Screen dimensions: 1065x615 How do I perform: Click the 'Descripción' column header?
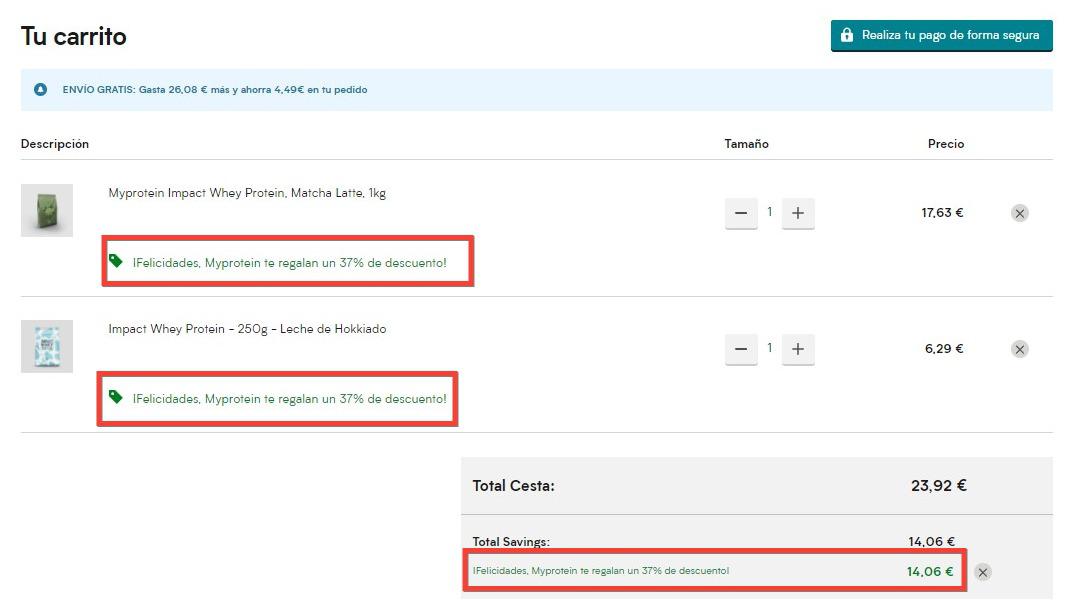(x=55, y=143)
